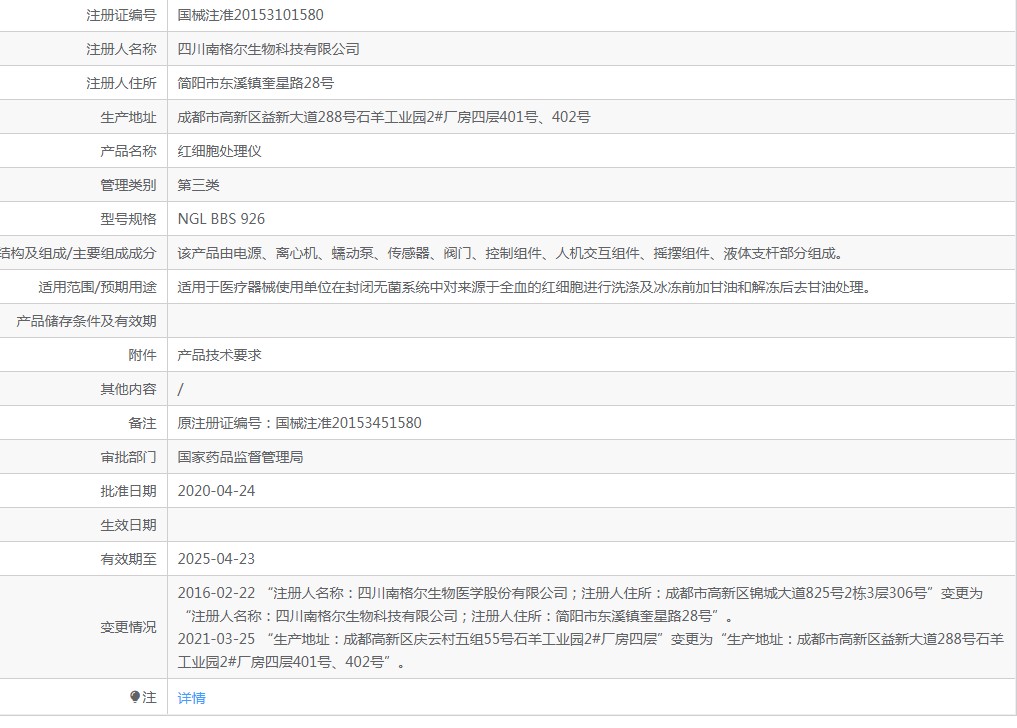Click management category value 第三类
This screenshot has height=728, width=1017.
(x=198, y=185)
